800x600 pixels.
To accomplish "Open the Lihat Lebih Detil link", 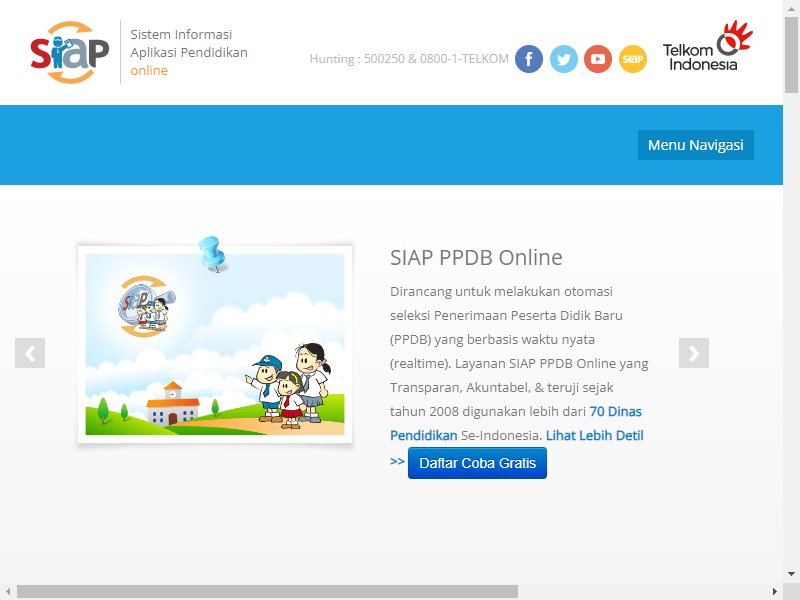I will (x=594, y=436).
